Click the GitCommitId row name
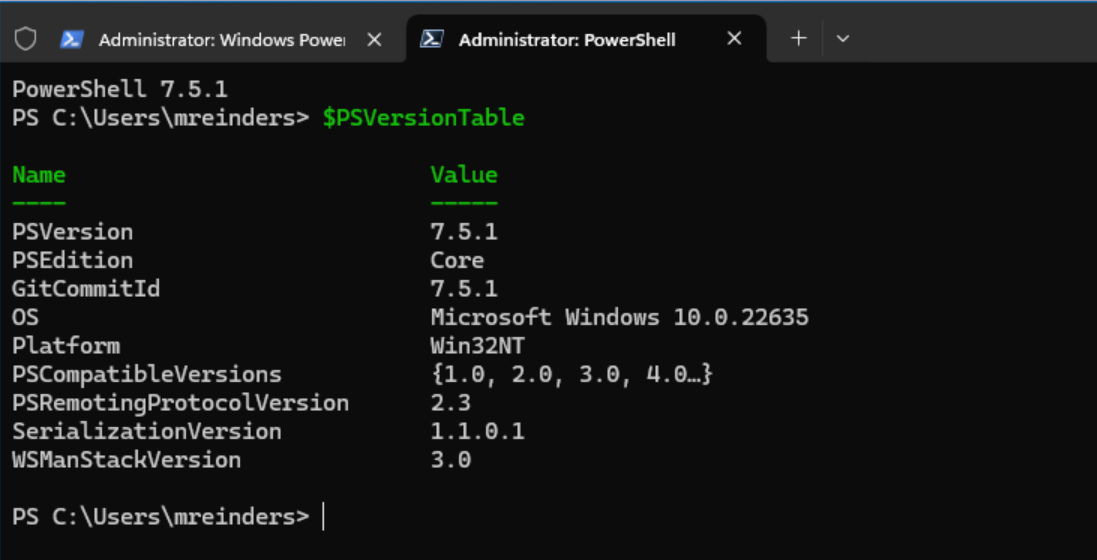This screenshot has height=560, width=1097. [86, 288]
